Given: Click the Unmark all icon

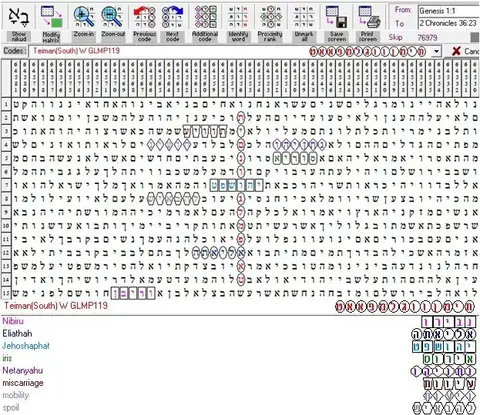Looking at the screenshot, I should [x=304, y=16].
